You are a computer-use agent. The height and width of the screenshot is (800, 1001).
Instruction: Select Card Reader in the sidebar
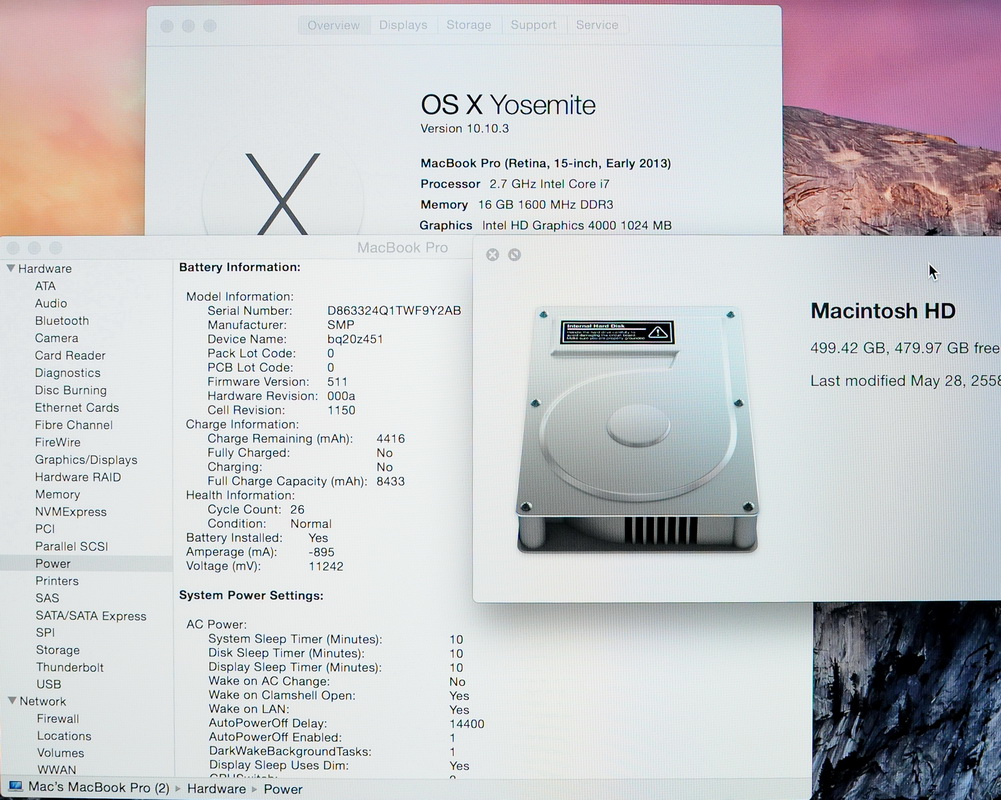[x=70, y=355]
